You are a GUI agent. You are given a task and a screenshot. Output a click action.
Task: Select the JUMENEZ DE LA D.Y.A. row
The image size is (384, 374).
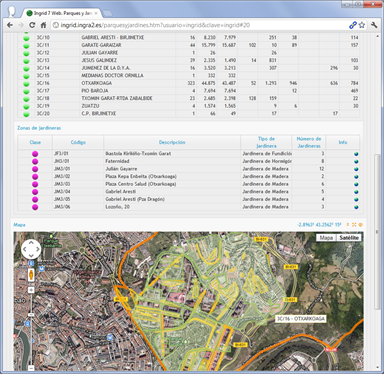[x=189, y=68]
